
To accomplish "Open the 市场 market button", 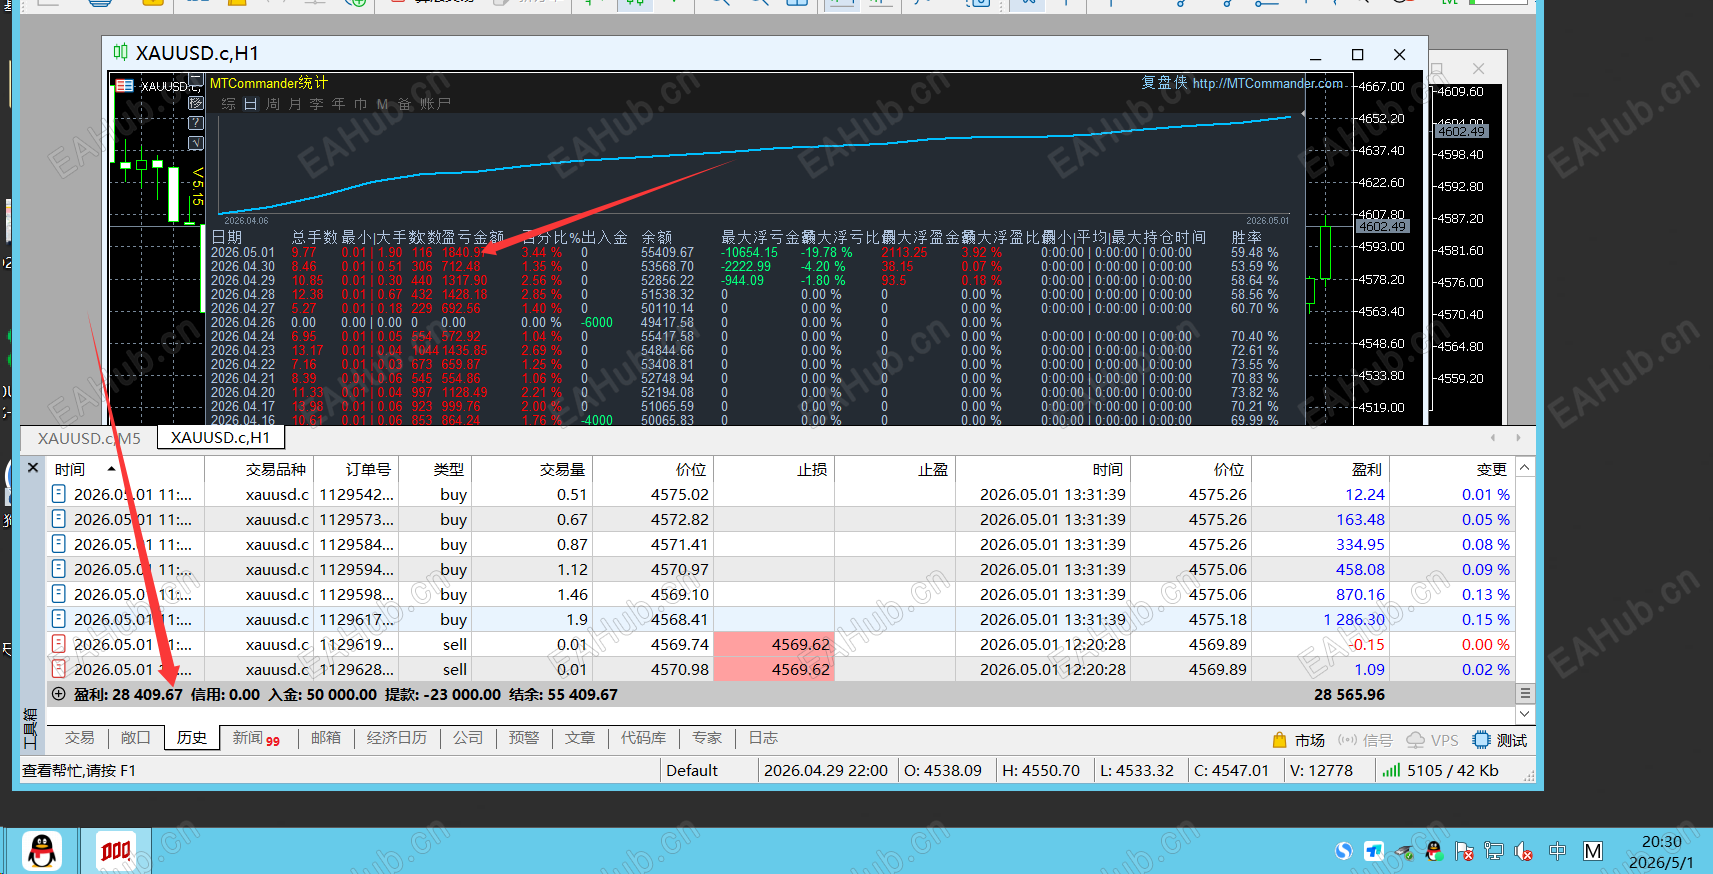I will [1298, 740].
